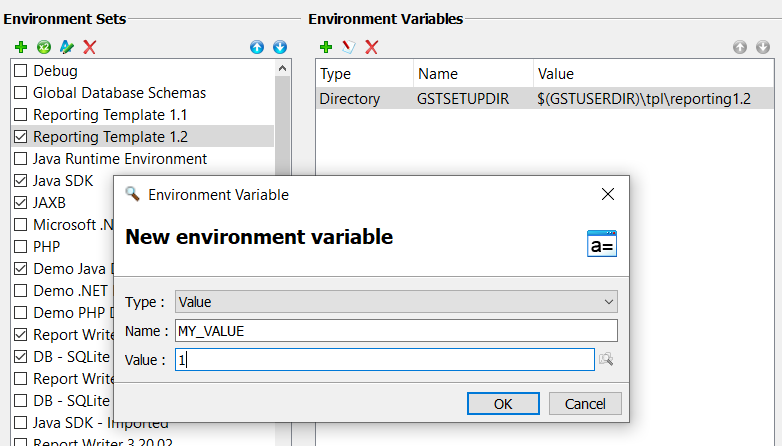Select the Java Runtime Environment entry

120,159
